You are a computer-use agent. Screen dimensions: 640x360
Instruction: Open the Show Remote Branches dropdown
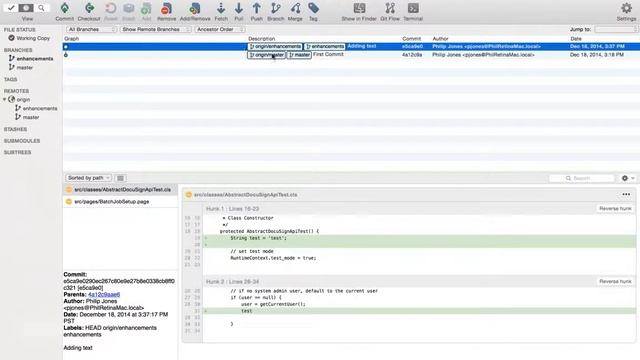click(156, 29)
